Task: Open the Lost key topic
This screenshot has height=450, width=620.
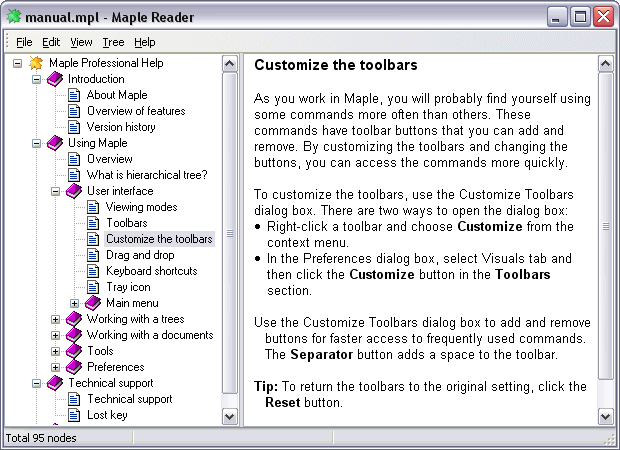Action: [107, 415]
